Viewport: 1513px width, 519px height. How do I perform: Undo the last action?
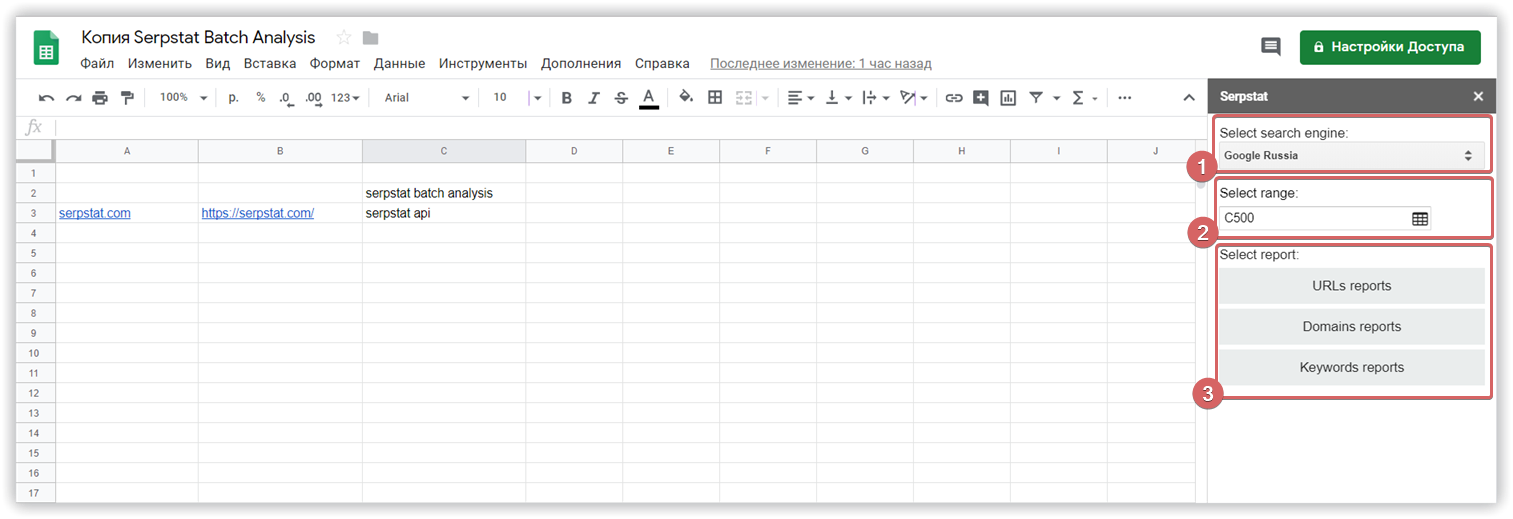46,98
